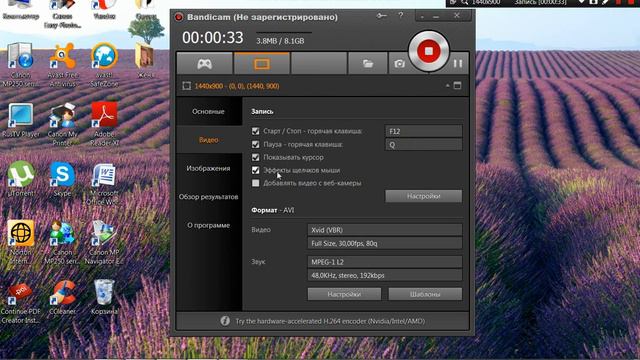This screenshot has height=360, width=640.
Task: Open the Основные settings tab
Action: click(209, 111)
